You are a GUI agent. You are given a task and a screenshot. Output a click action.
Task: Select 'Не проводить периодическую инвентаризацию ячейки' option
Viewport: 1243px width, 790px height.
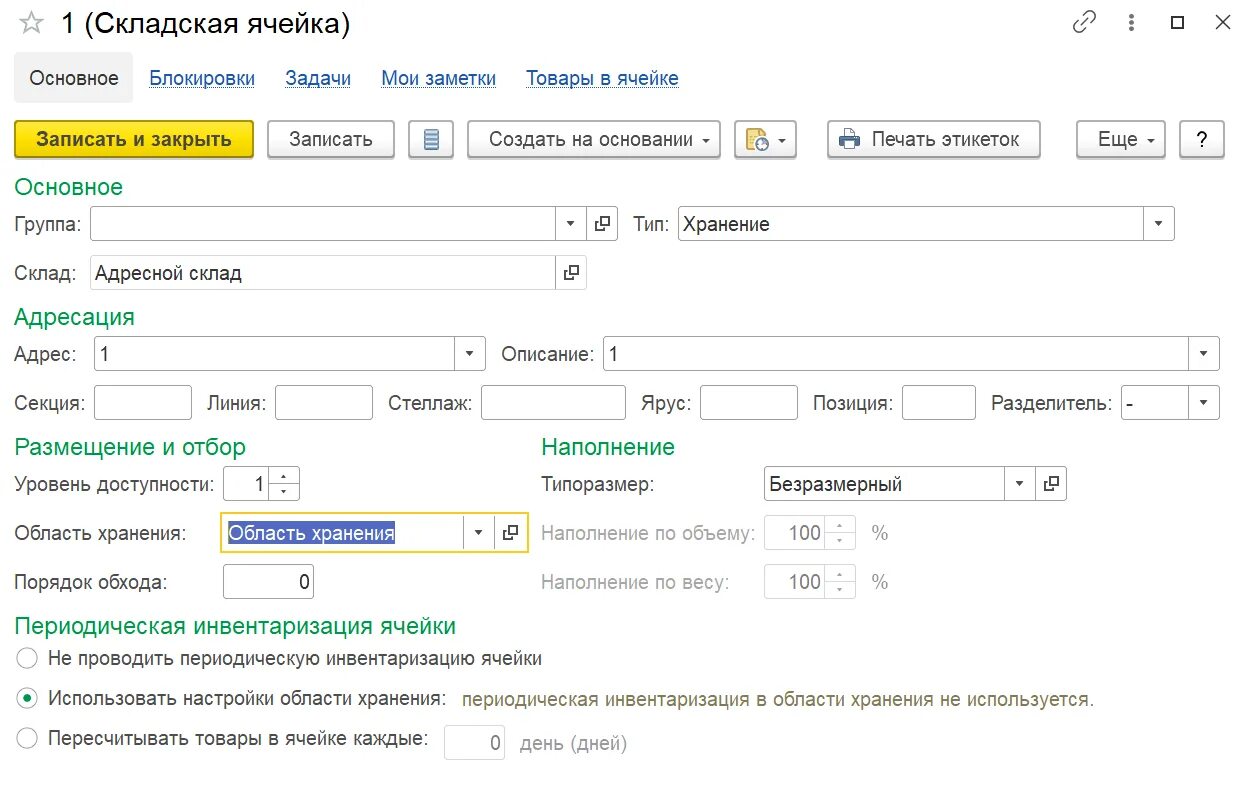[x=28, y=658]
